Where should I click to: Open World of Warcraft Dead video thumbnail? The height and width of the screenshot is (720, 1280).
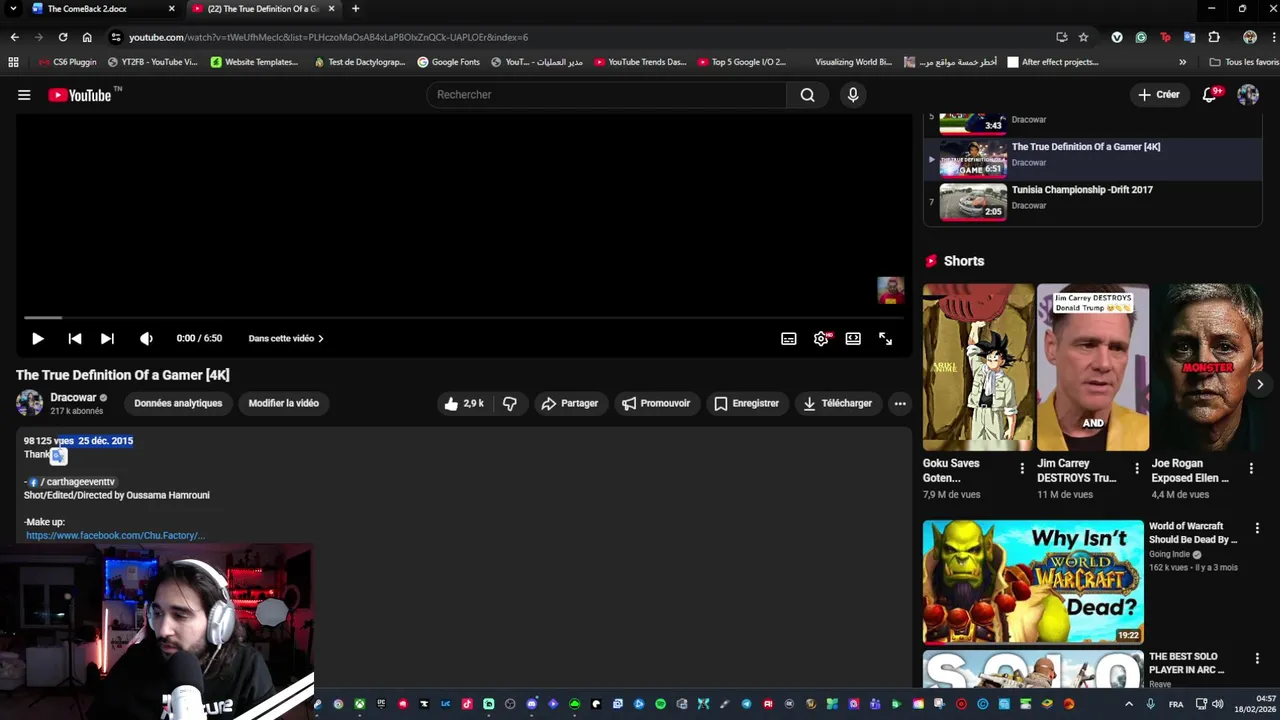pos(1033,582)
